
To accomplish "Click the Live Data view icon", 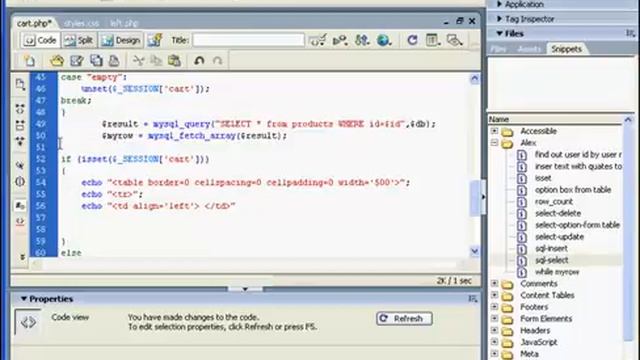I will (x=155, y=40).
